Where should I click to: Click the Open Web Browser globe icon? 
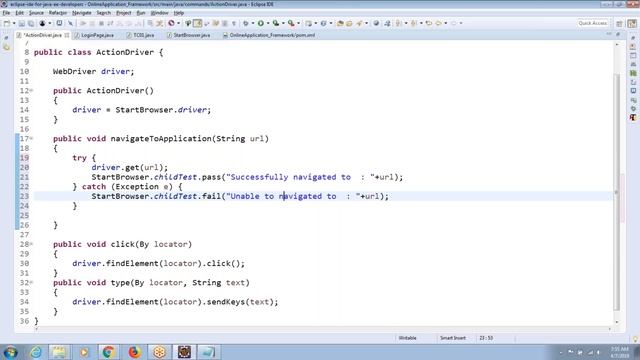coord(376,23)
